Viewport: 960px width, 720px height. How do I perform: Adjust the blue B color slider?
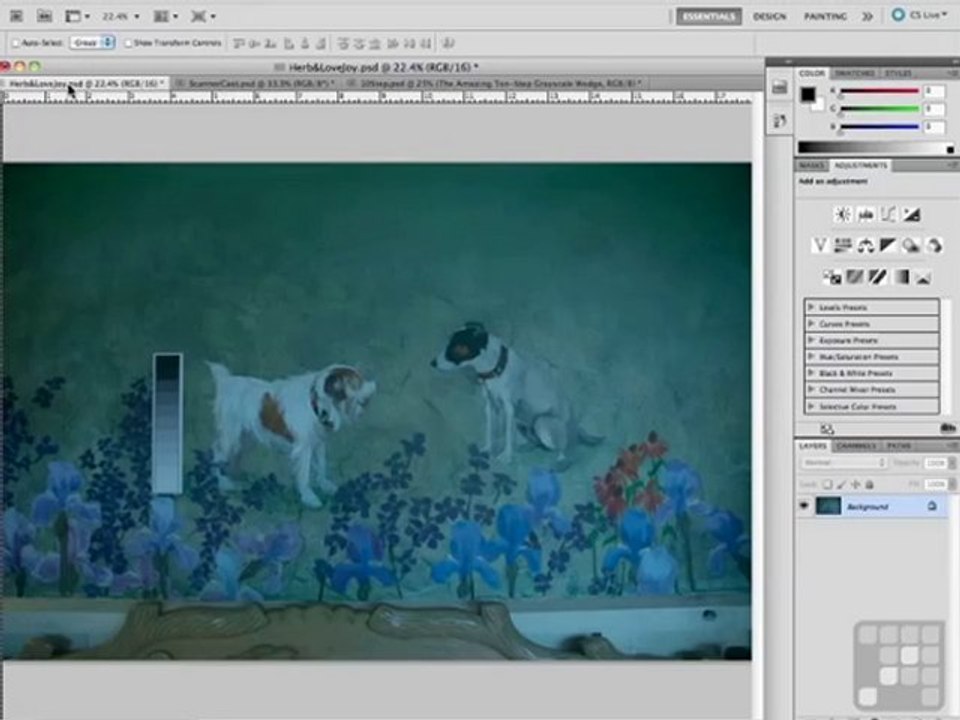coord(880,127)
